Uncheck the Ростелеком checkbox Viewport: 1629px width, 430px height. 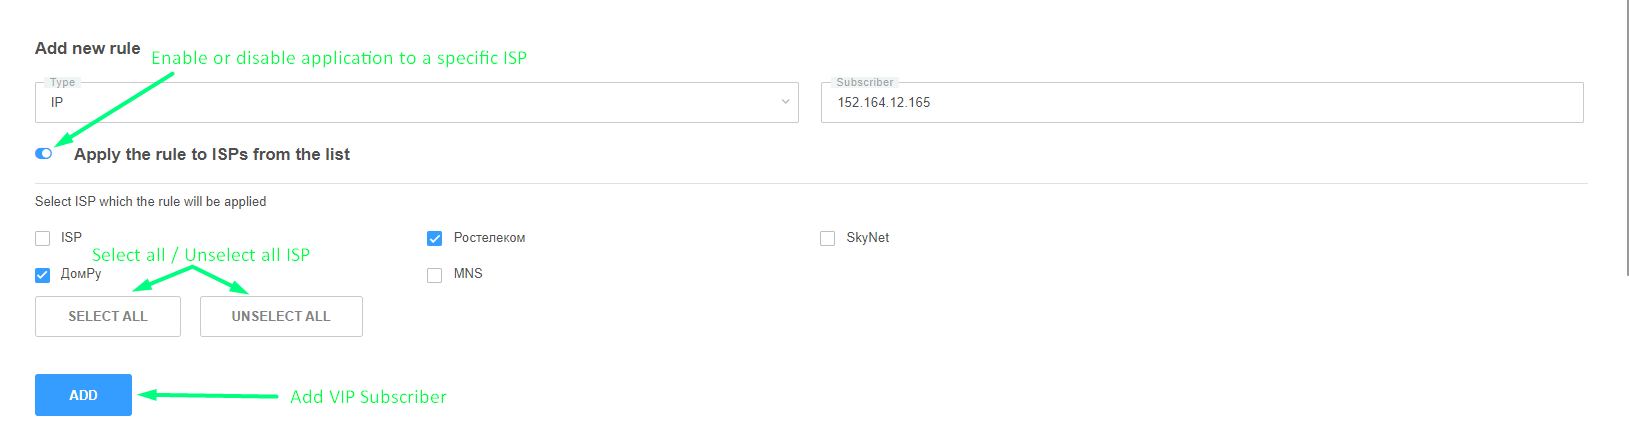click(435, 238)
